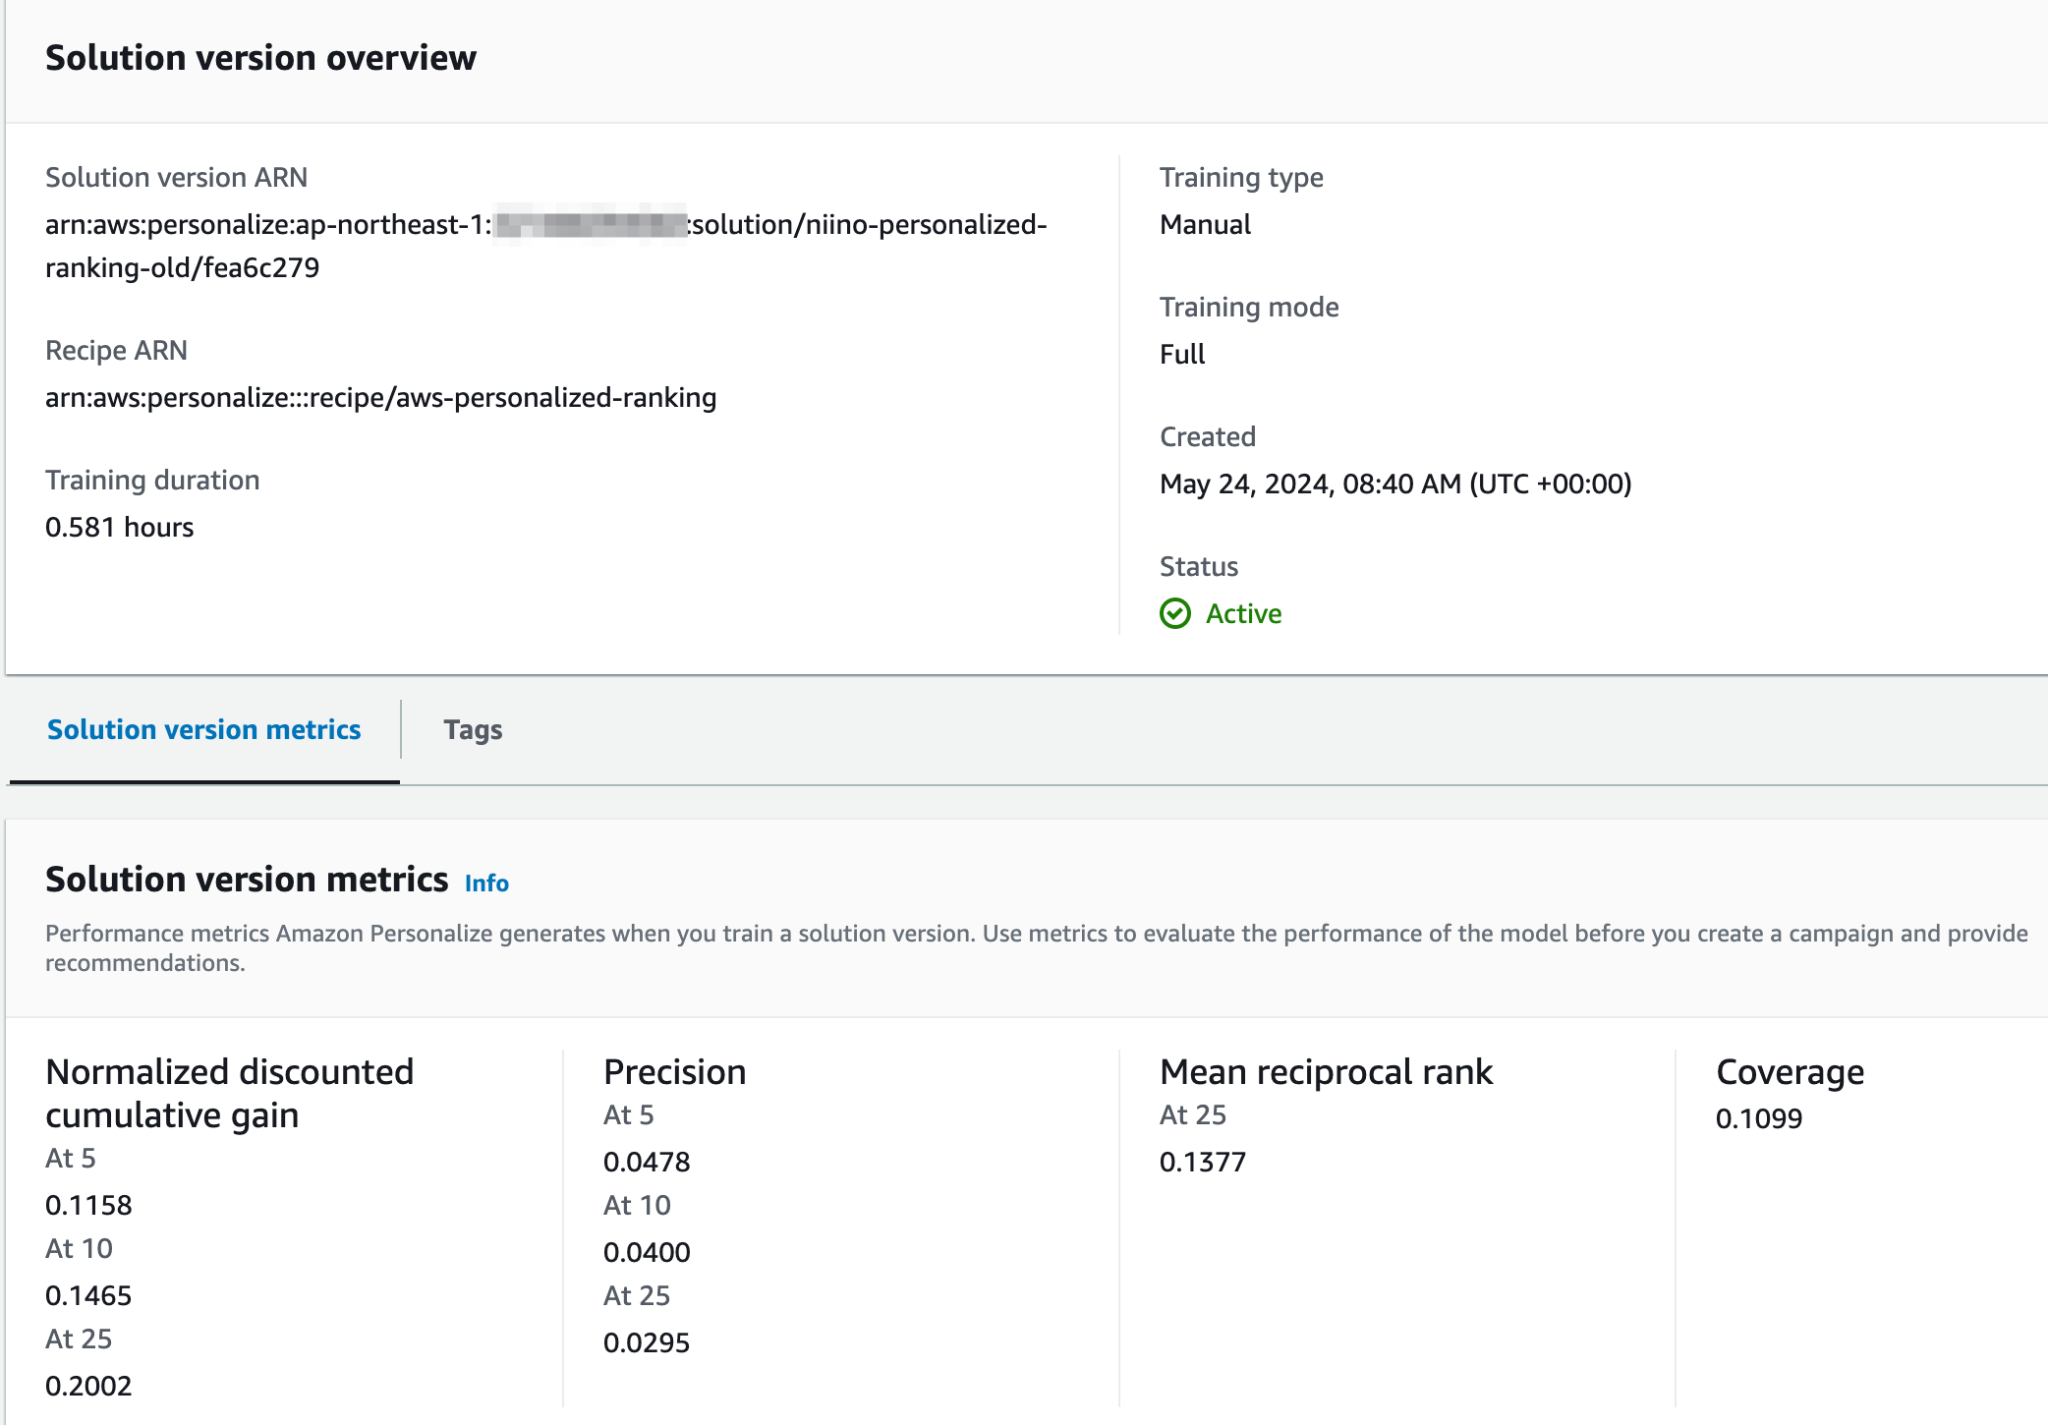
Task: Click the Precision At 5 value 0.0478
Action: pyautogui.click(x=646, y=1162)
